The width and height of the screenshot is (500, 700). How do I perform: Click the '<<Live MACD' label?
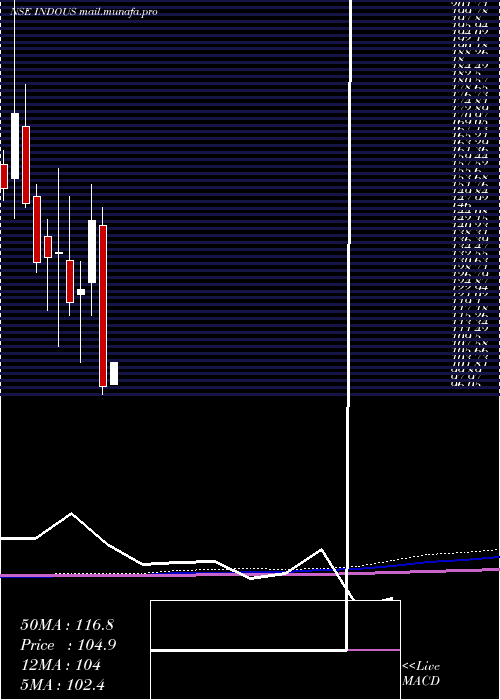pos(421,674)
